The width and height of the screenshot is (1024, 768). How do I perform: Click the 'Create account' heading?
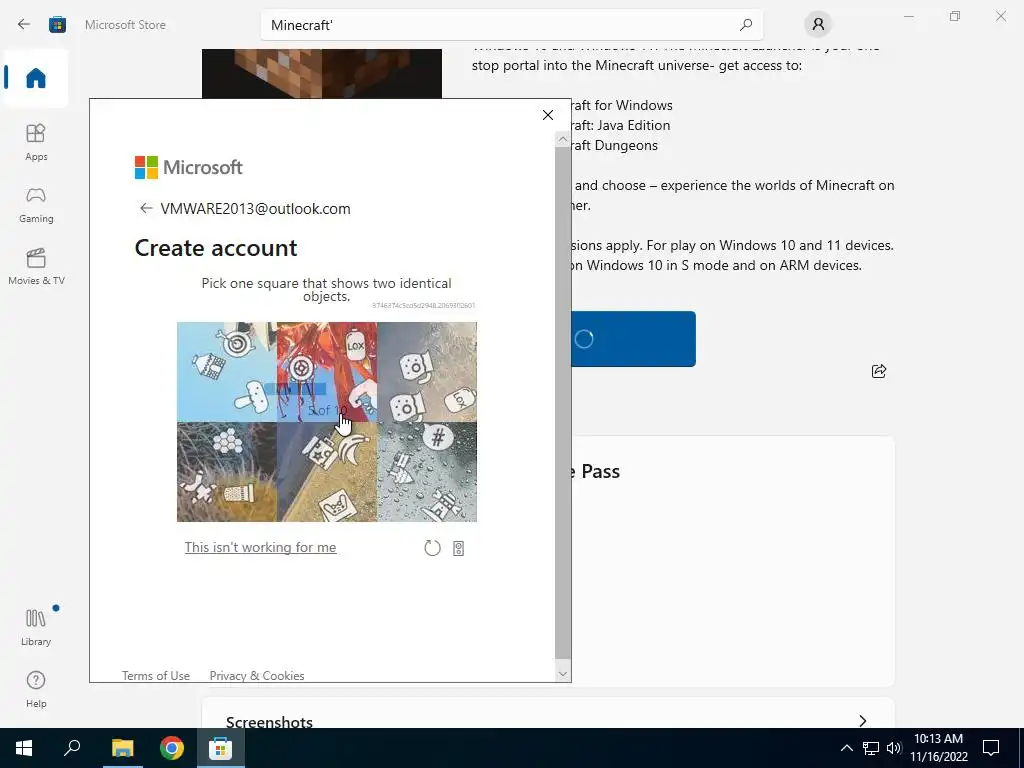[216, 248]
